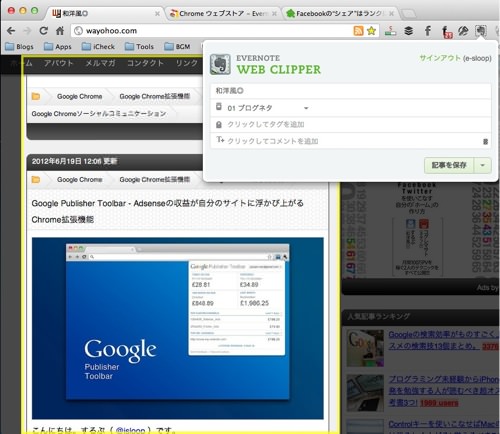Viewport: 500px width, 434px height.
Task: Close the Chrome ウェブストア tab
Action: [274, 14]
